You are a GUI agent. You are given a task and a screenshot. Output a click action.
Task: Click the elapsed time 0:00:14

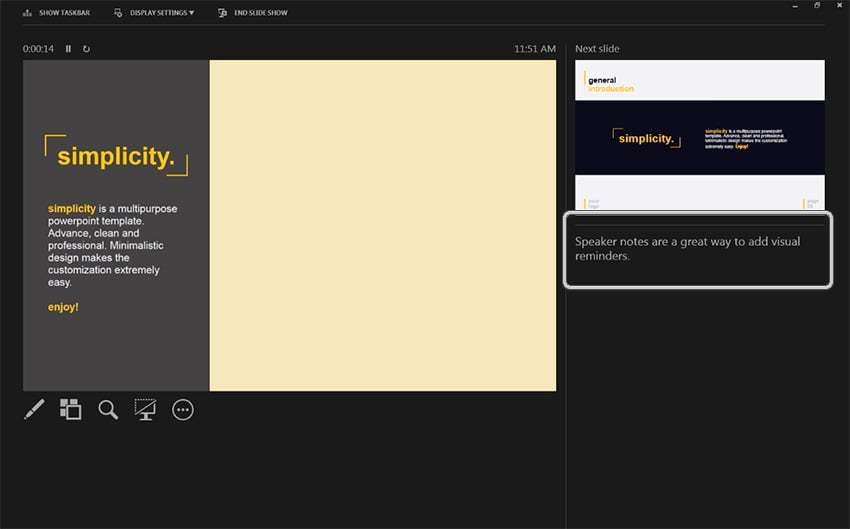[x=38, y=49]
